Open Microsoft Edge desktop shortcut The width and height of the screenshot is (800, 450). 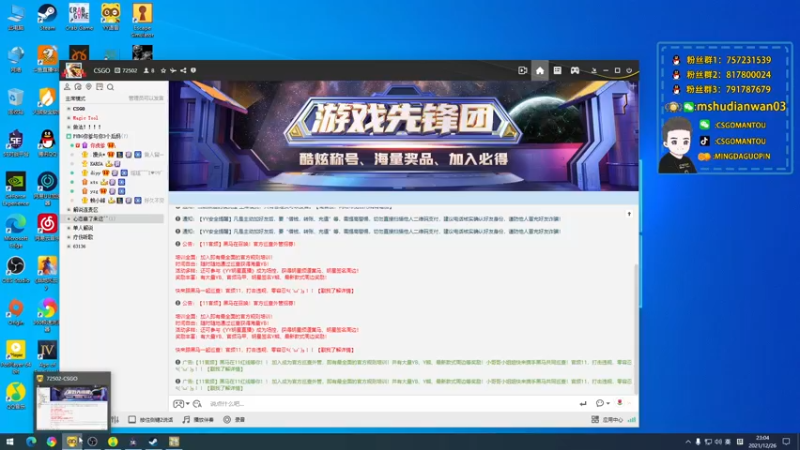pos(16,231)
